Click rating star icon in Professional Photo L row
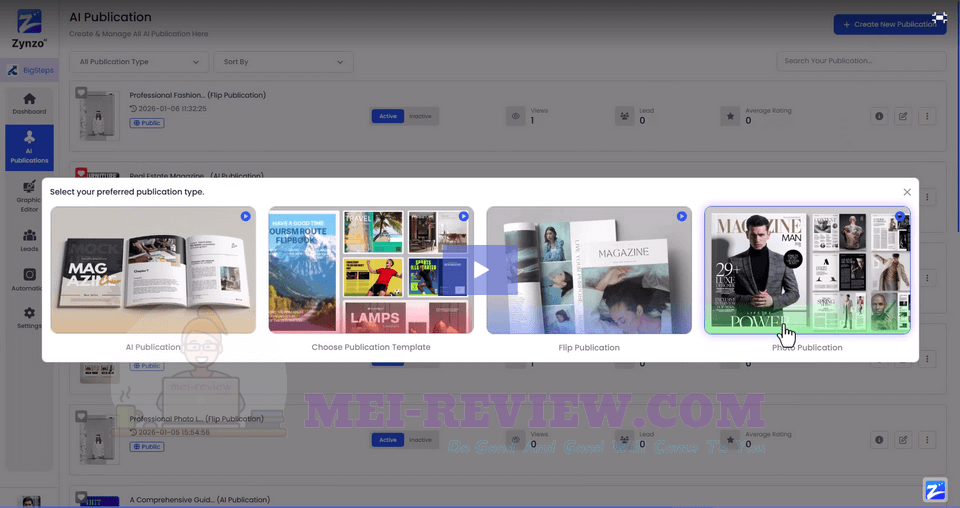960x508 pixels. [x=730, y=440]
